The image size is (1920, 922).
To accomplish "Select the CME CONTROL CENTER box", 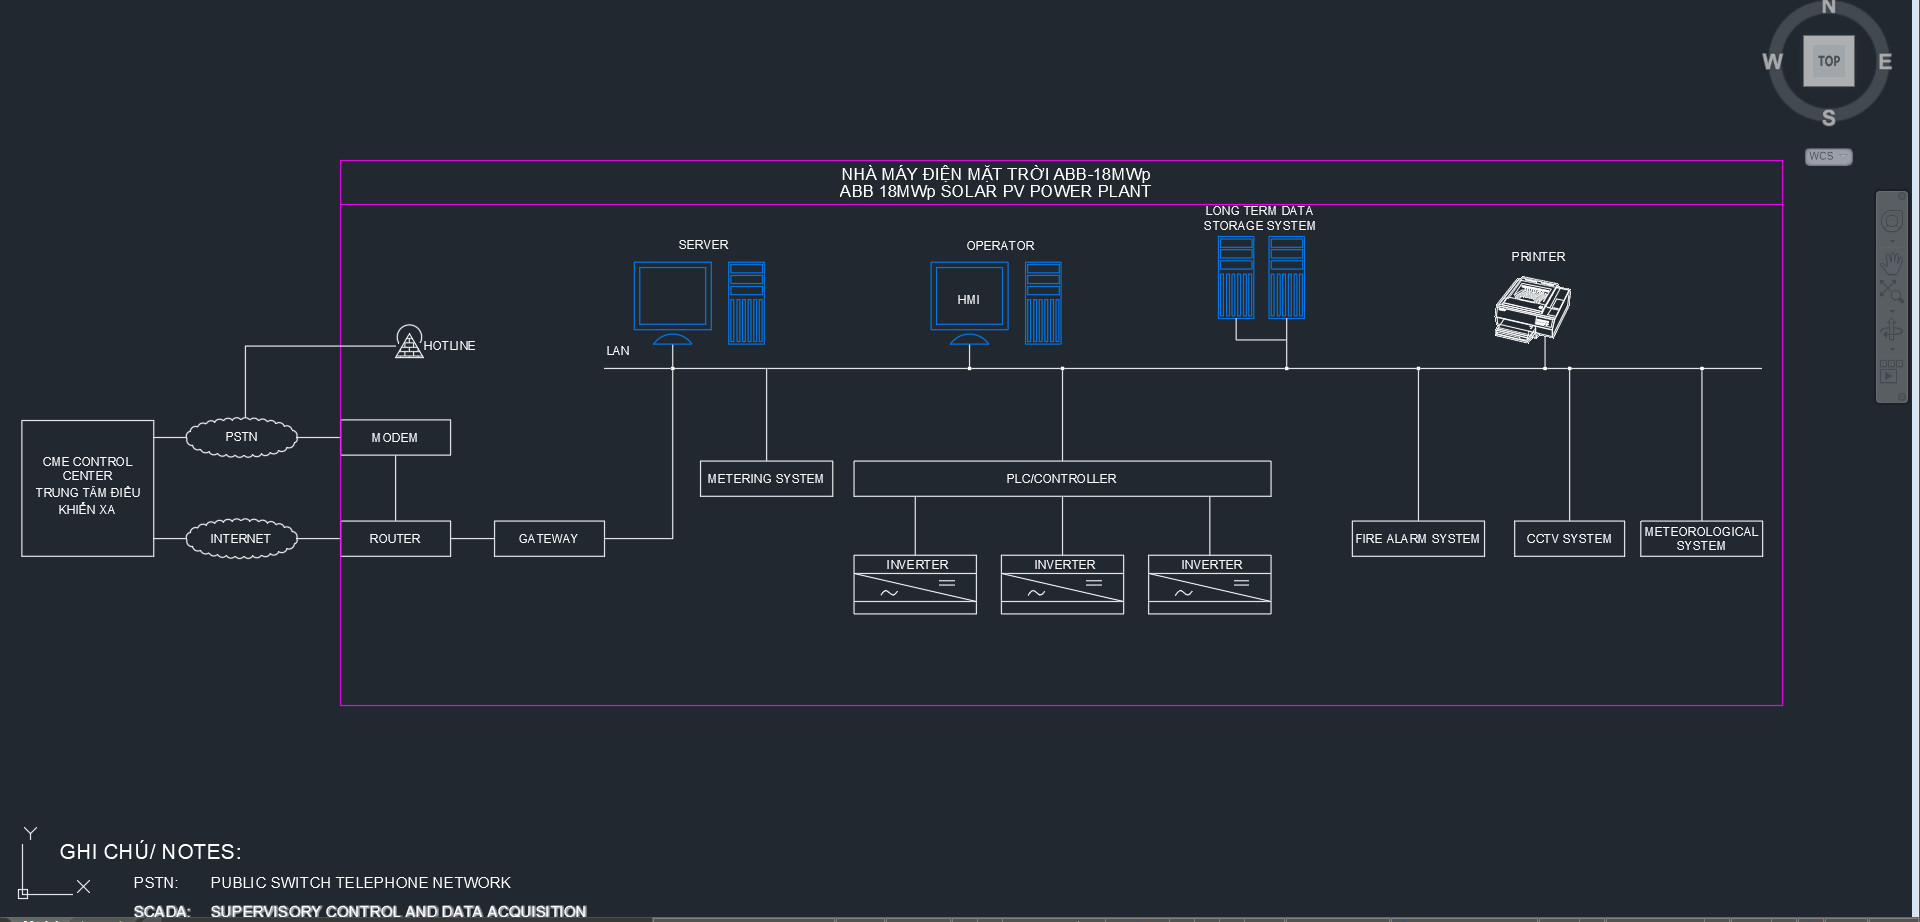I will pos(88,488).
